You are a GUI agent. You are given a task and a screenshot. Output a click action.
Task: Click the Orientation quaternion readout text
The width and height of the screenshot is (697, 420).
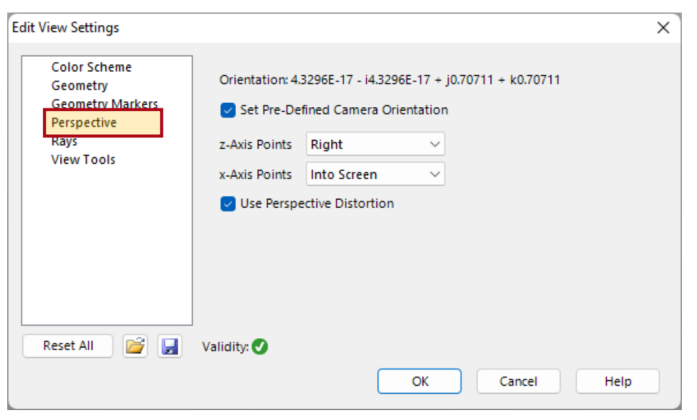coord(389,80)
